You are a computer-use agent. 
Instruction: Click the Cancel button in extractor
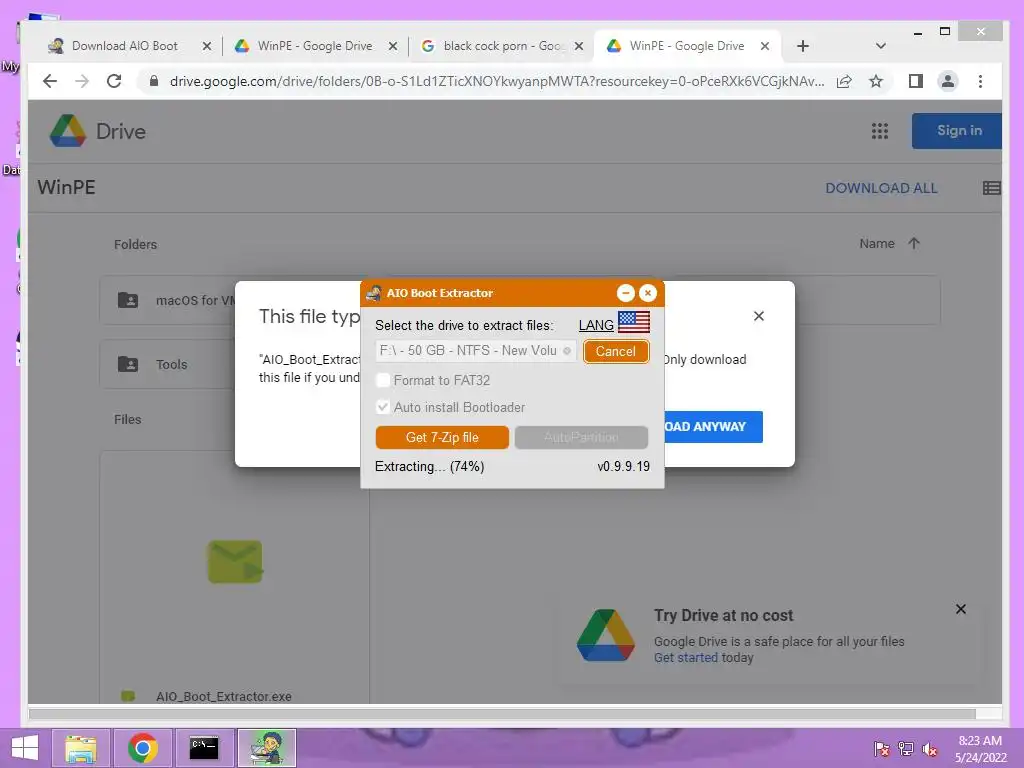[x=615, y=351]
